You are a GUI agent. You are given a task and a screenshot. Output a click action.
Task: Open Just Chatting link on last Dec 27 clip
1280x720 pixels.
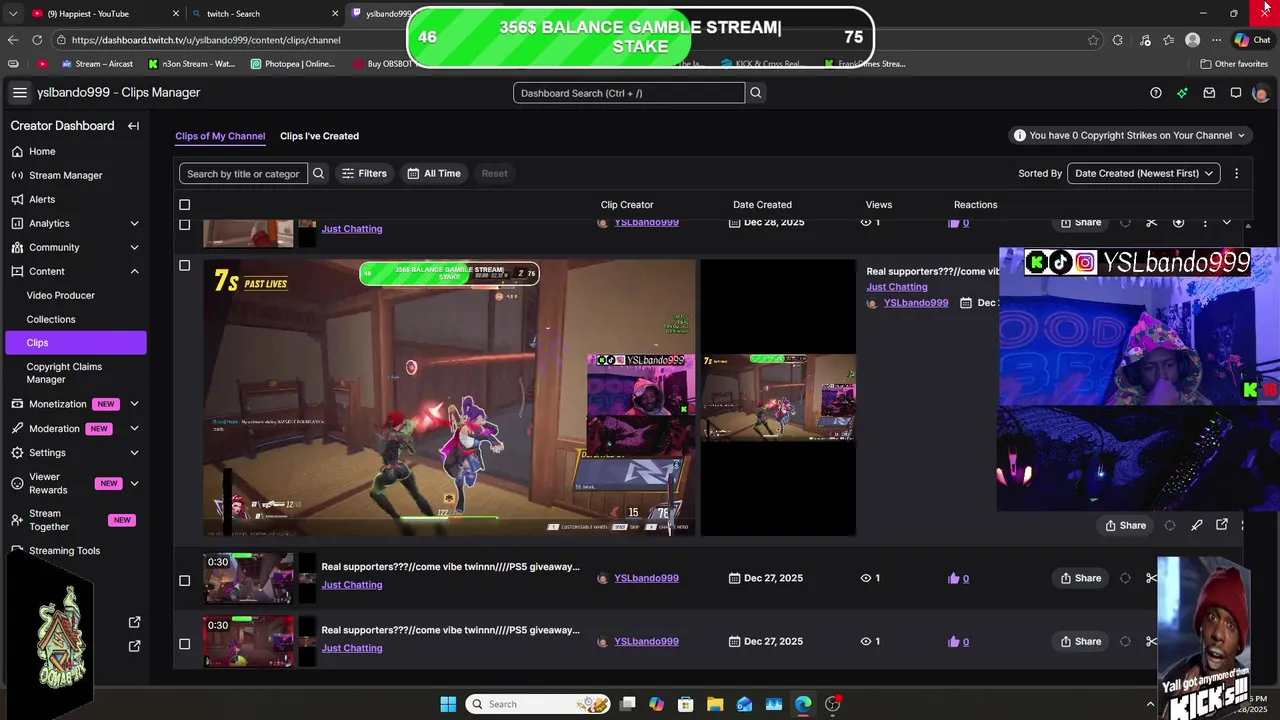pyautogui.click(x=352, y=648)
